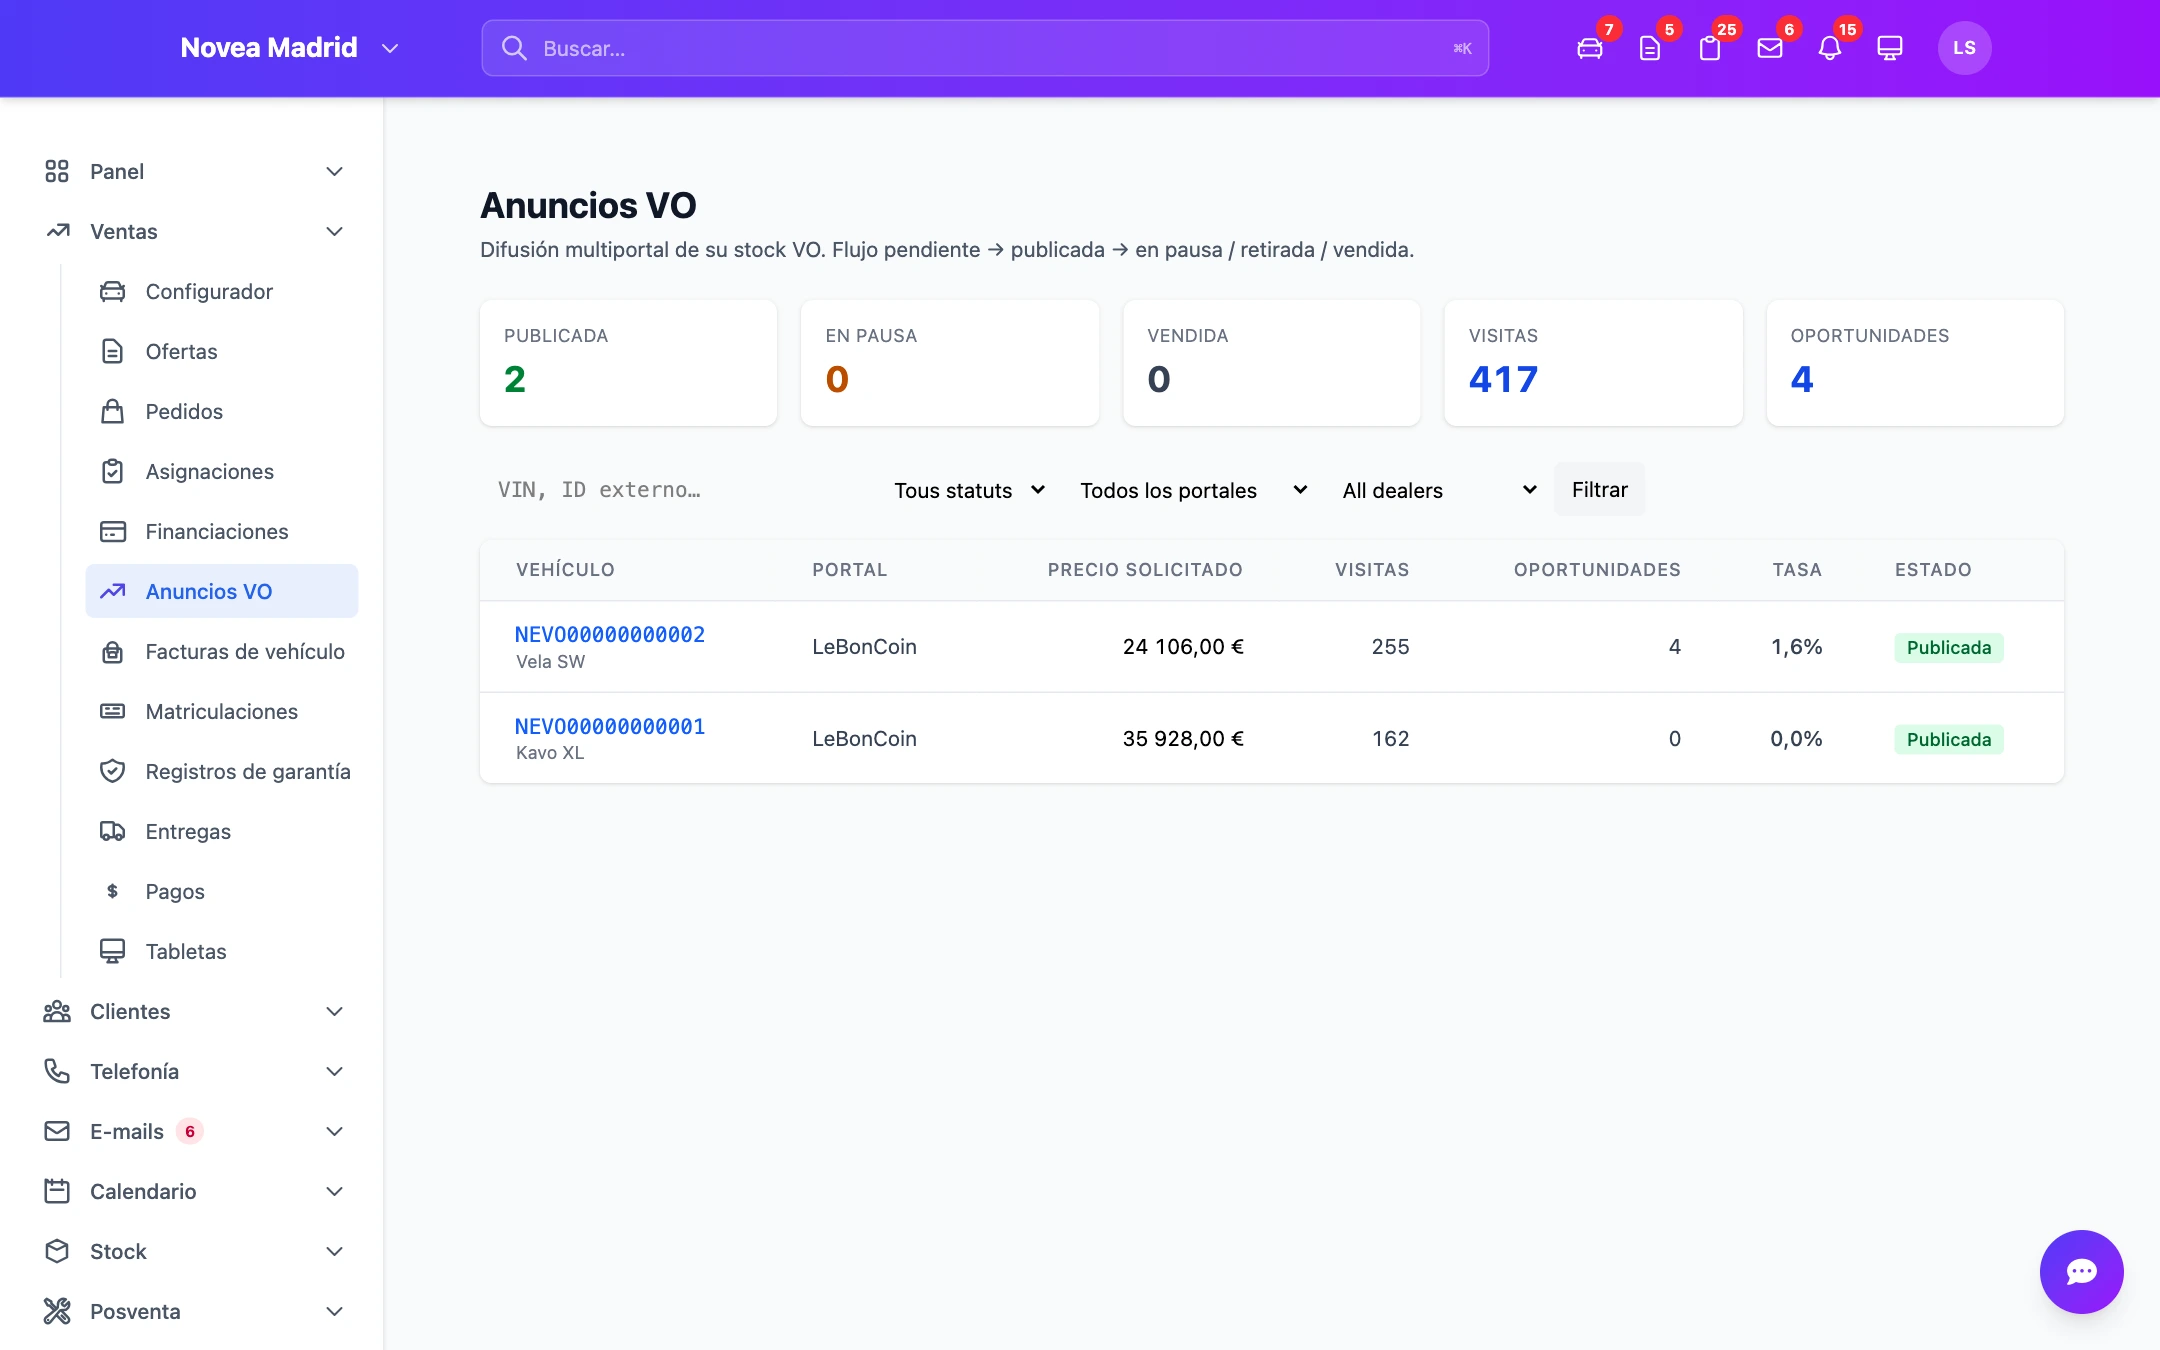Click the Oportunidades stat card

[x=1915, y=363]
